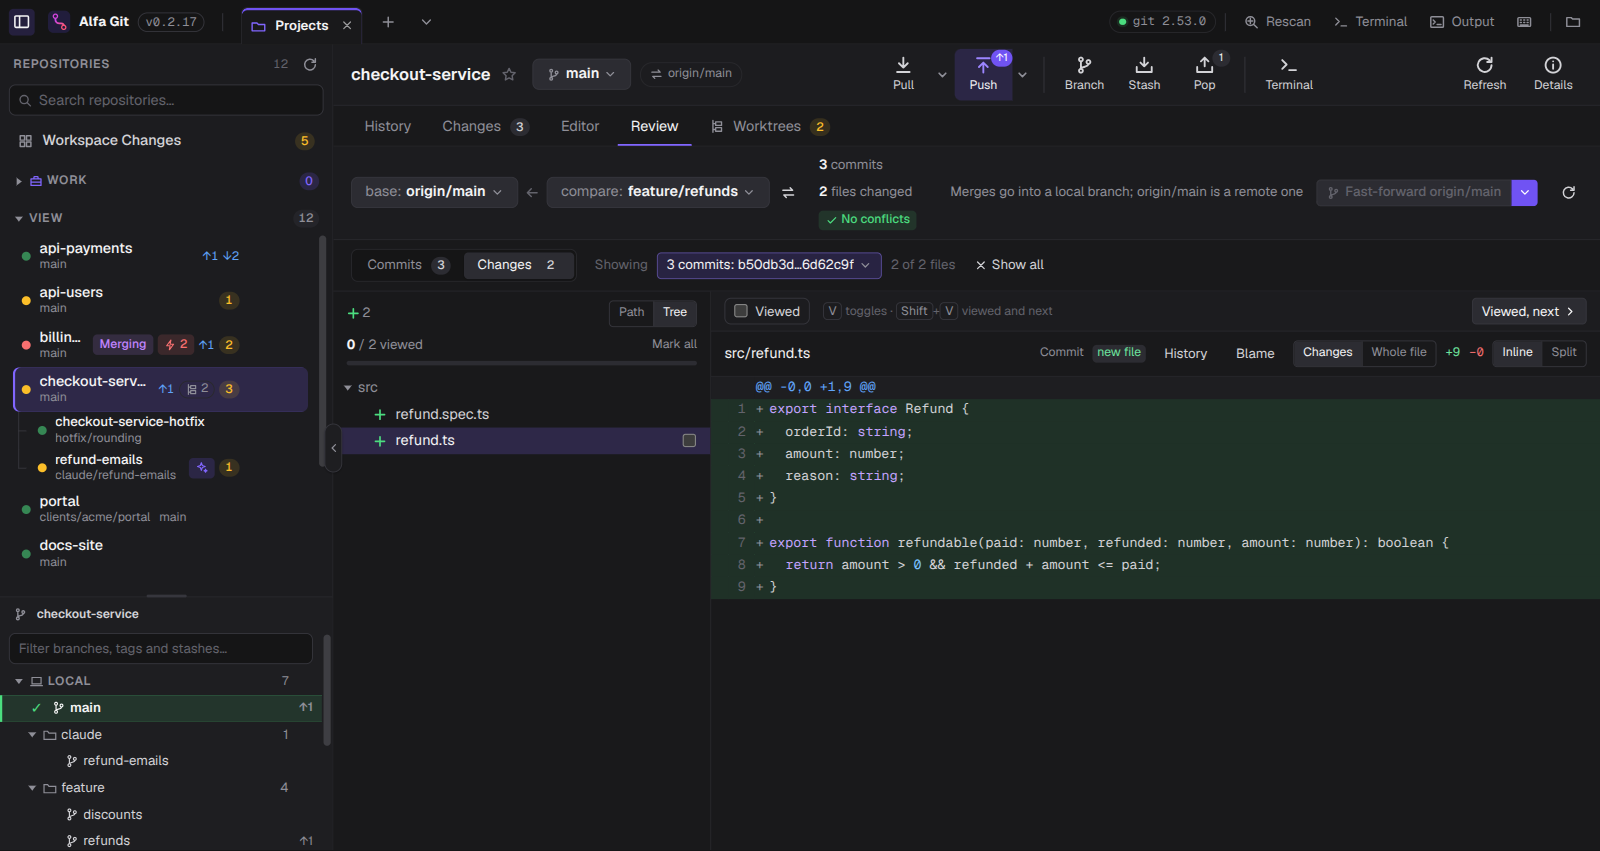Tick the refund.ts viewed checkbox
Image resolution: width=1600 pixels, height=851 pixels.
click(x=689, y=440)
